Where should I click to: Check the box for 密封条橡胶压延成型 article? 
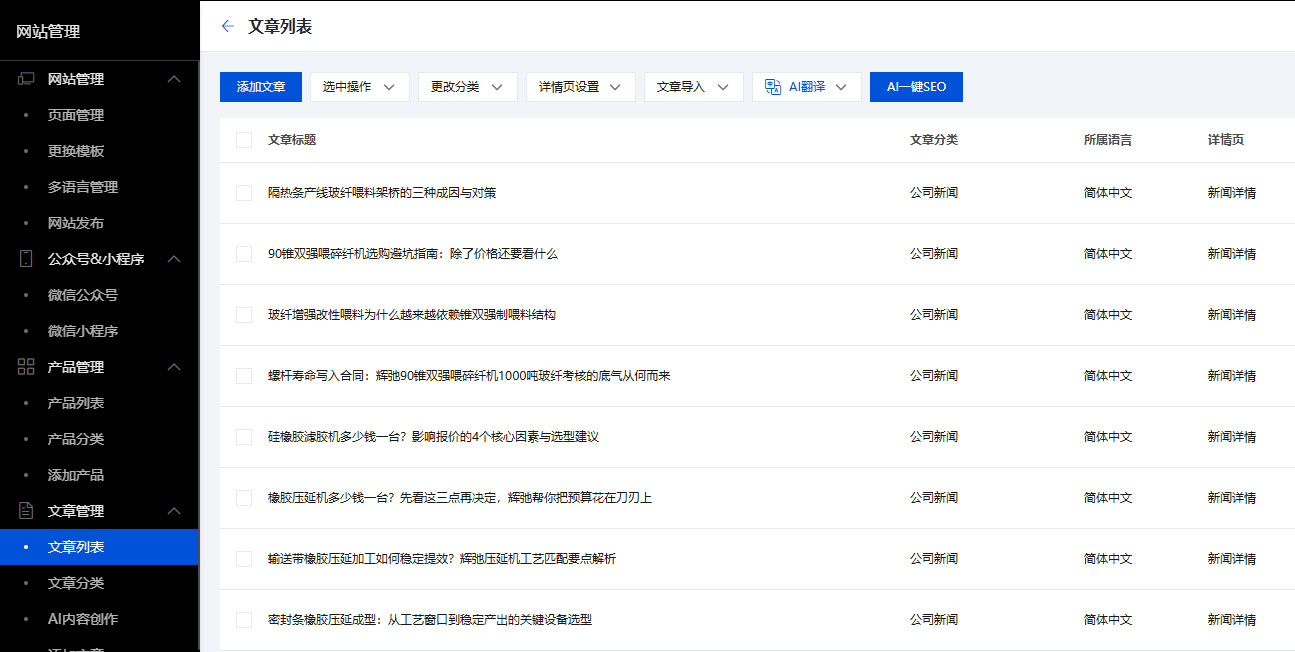(x=244, y=620)
